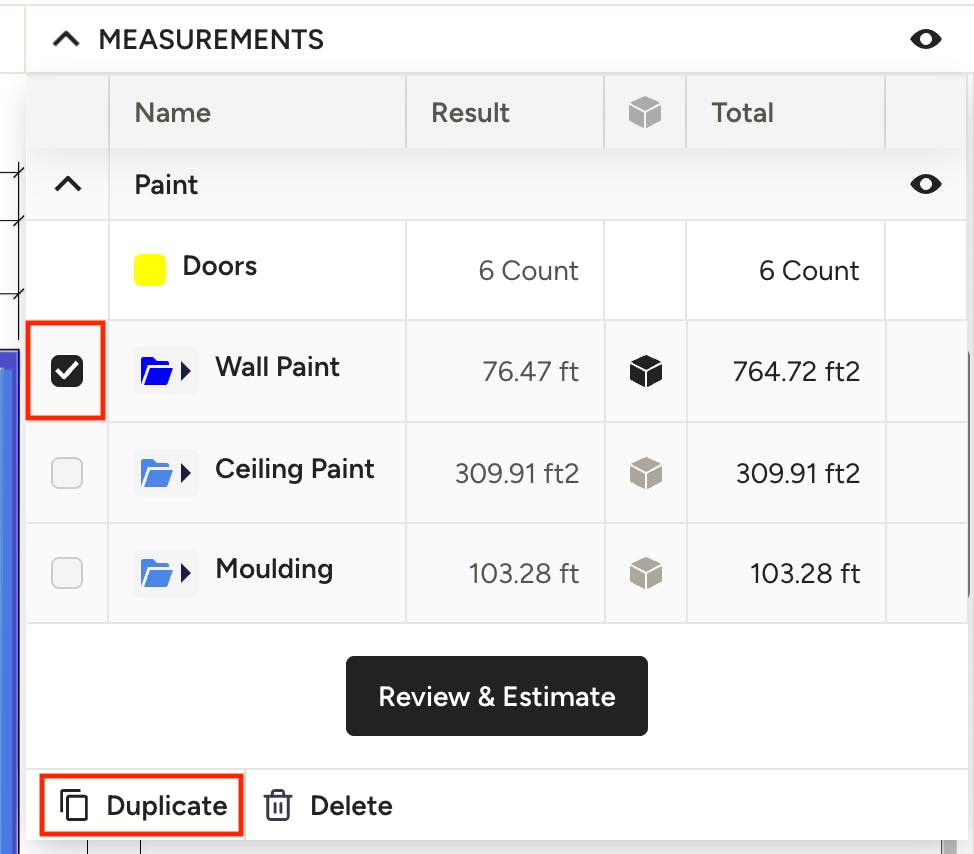974x854 pixels.
Task: Select the Moulding row checkbox
Action: pyautogui.click(x=66, y=573)
